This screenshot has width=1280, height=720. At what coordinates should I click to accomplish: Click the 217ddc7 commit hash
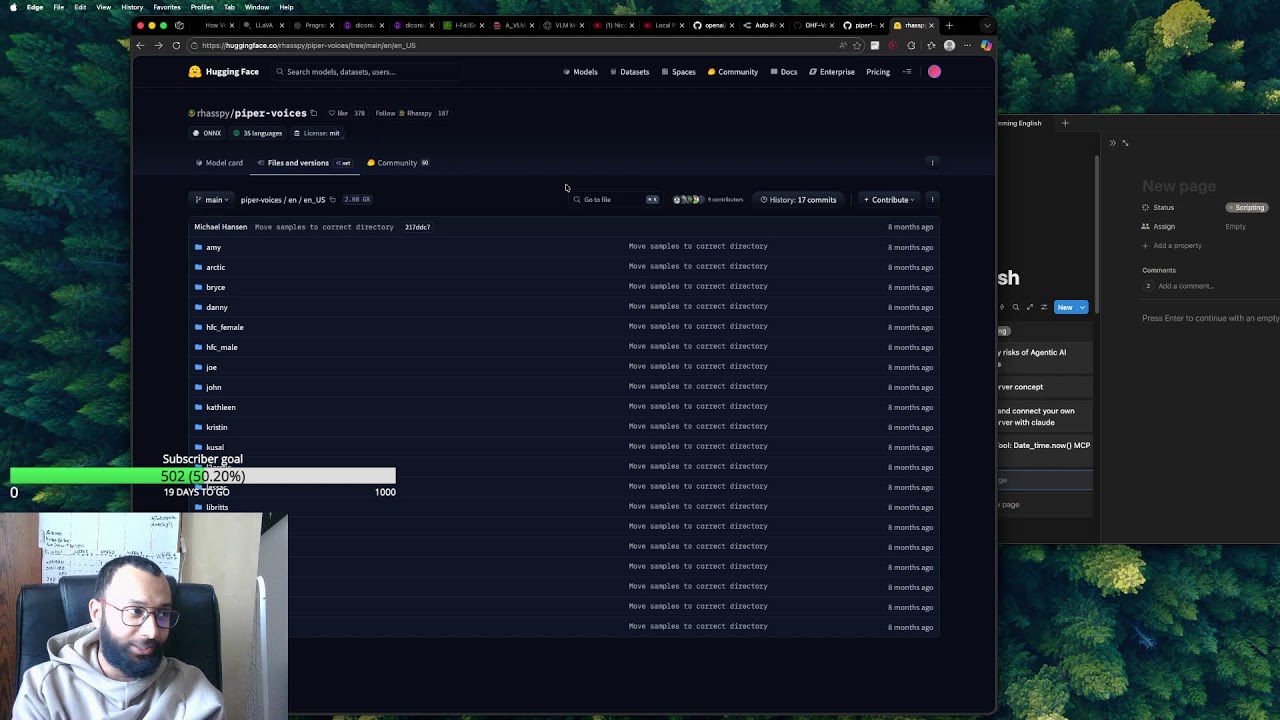(417, 227)
